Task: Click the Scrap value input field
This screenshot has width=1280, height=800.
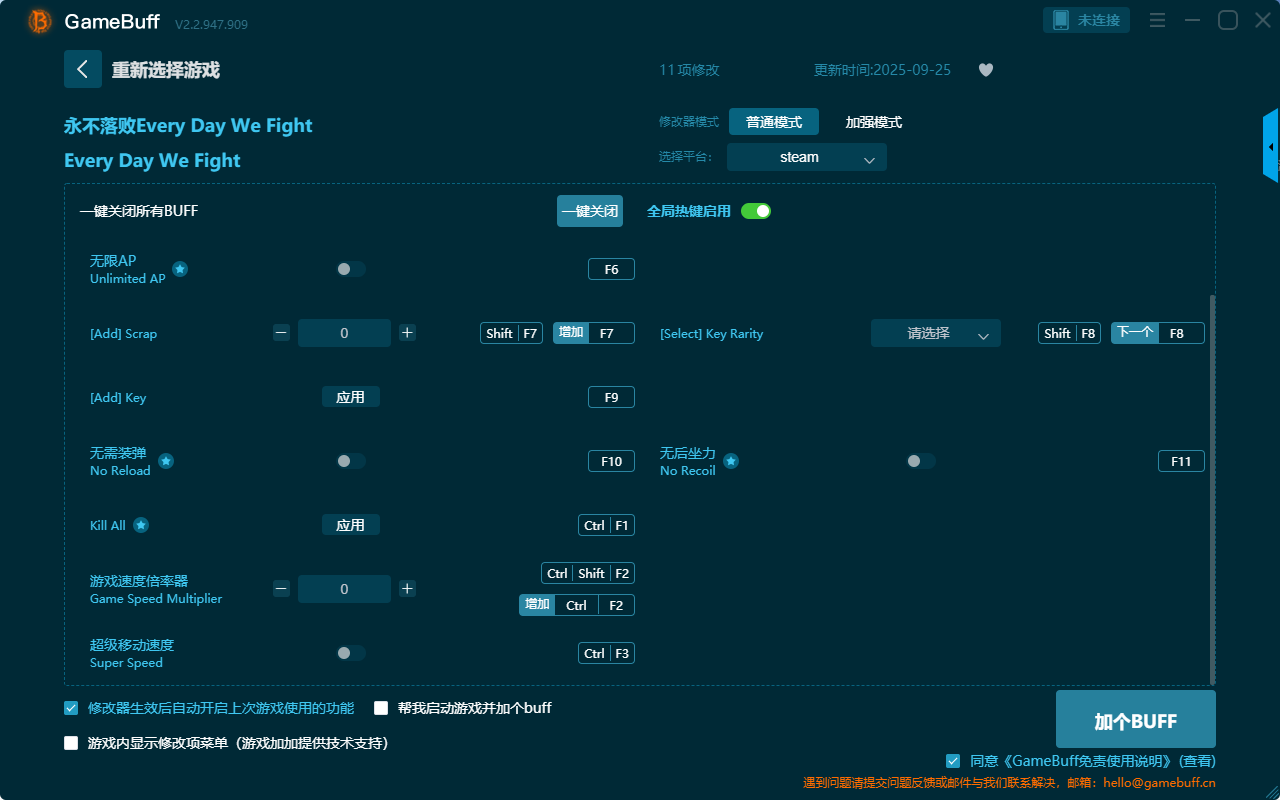Action: (x=345, y=333)
